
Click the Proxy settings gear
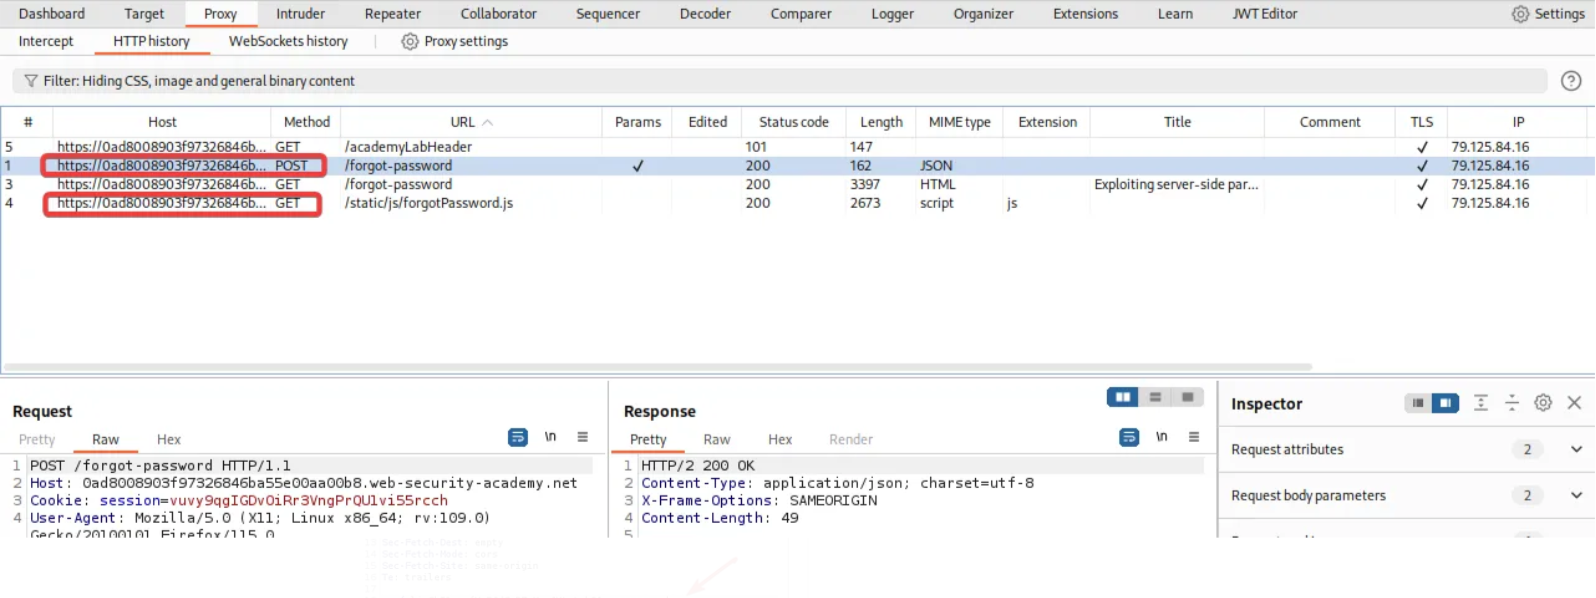coord(409,41)
